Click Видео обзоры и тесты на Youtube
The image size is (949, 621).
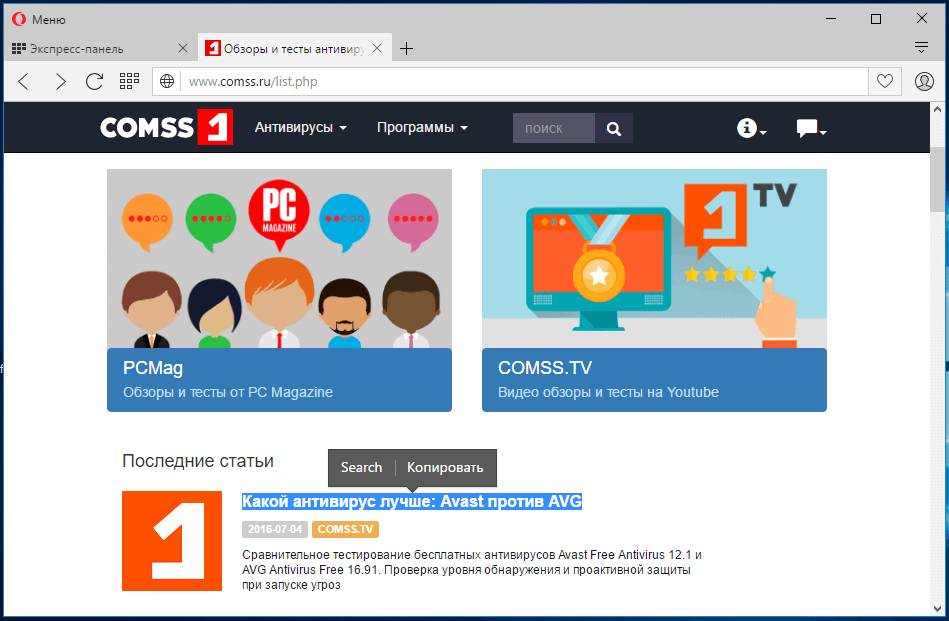pyautogui.click(x=608, y=392)
